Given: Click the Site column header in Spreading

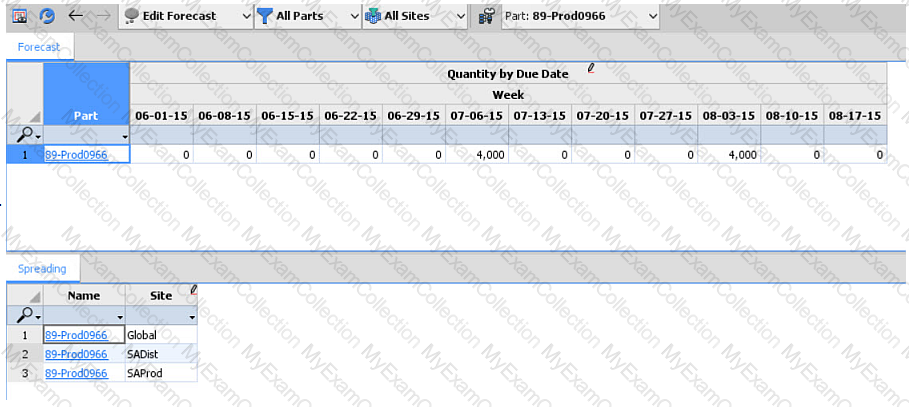Looking at the screenshot, I should coord(161,295).
